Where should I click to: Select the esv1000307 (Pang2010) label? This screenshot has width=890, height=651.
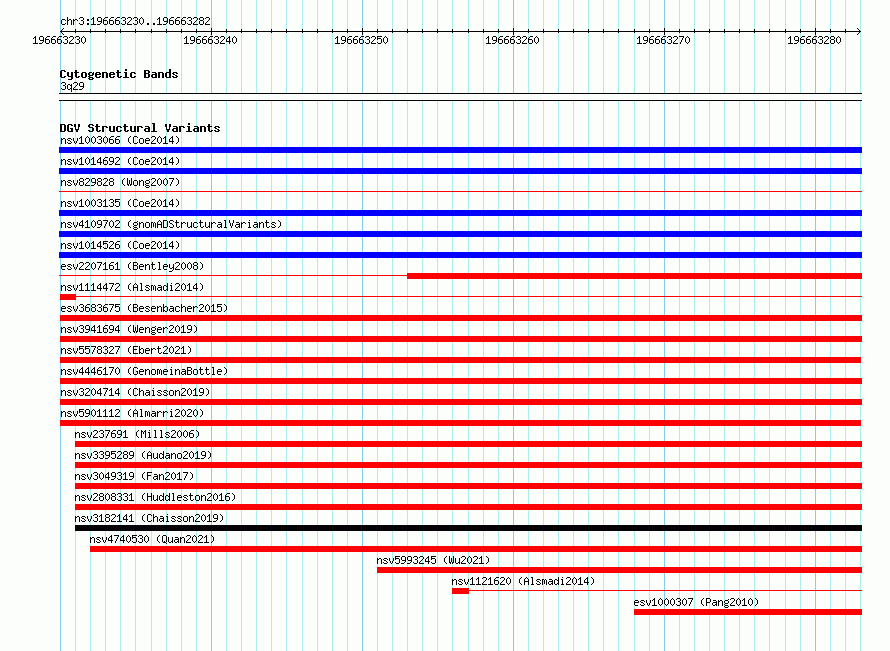696,602
